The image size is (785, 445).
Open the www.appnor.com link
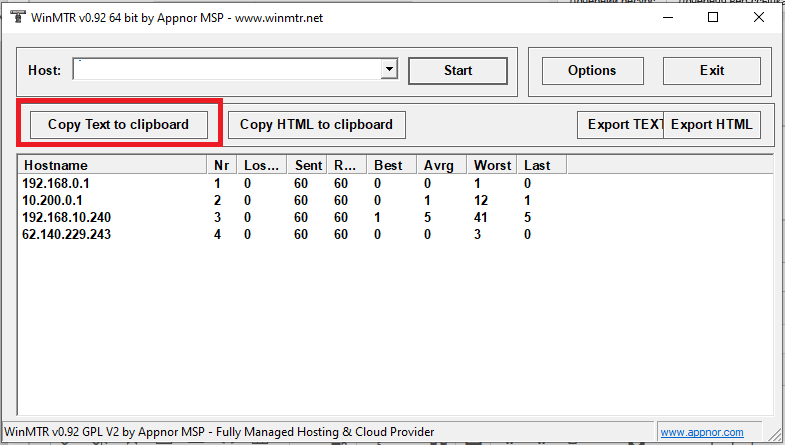pos(701,432)
